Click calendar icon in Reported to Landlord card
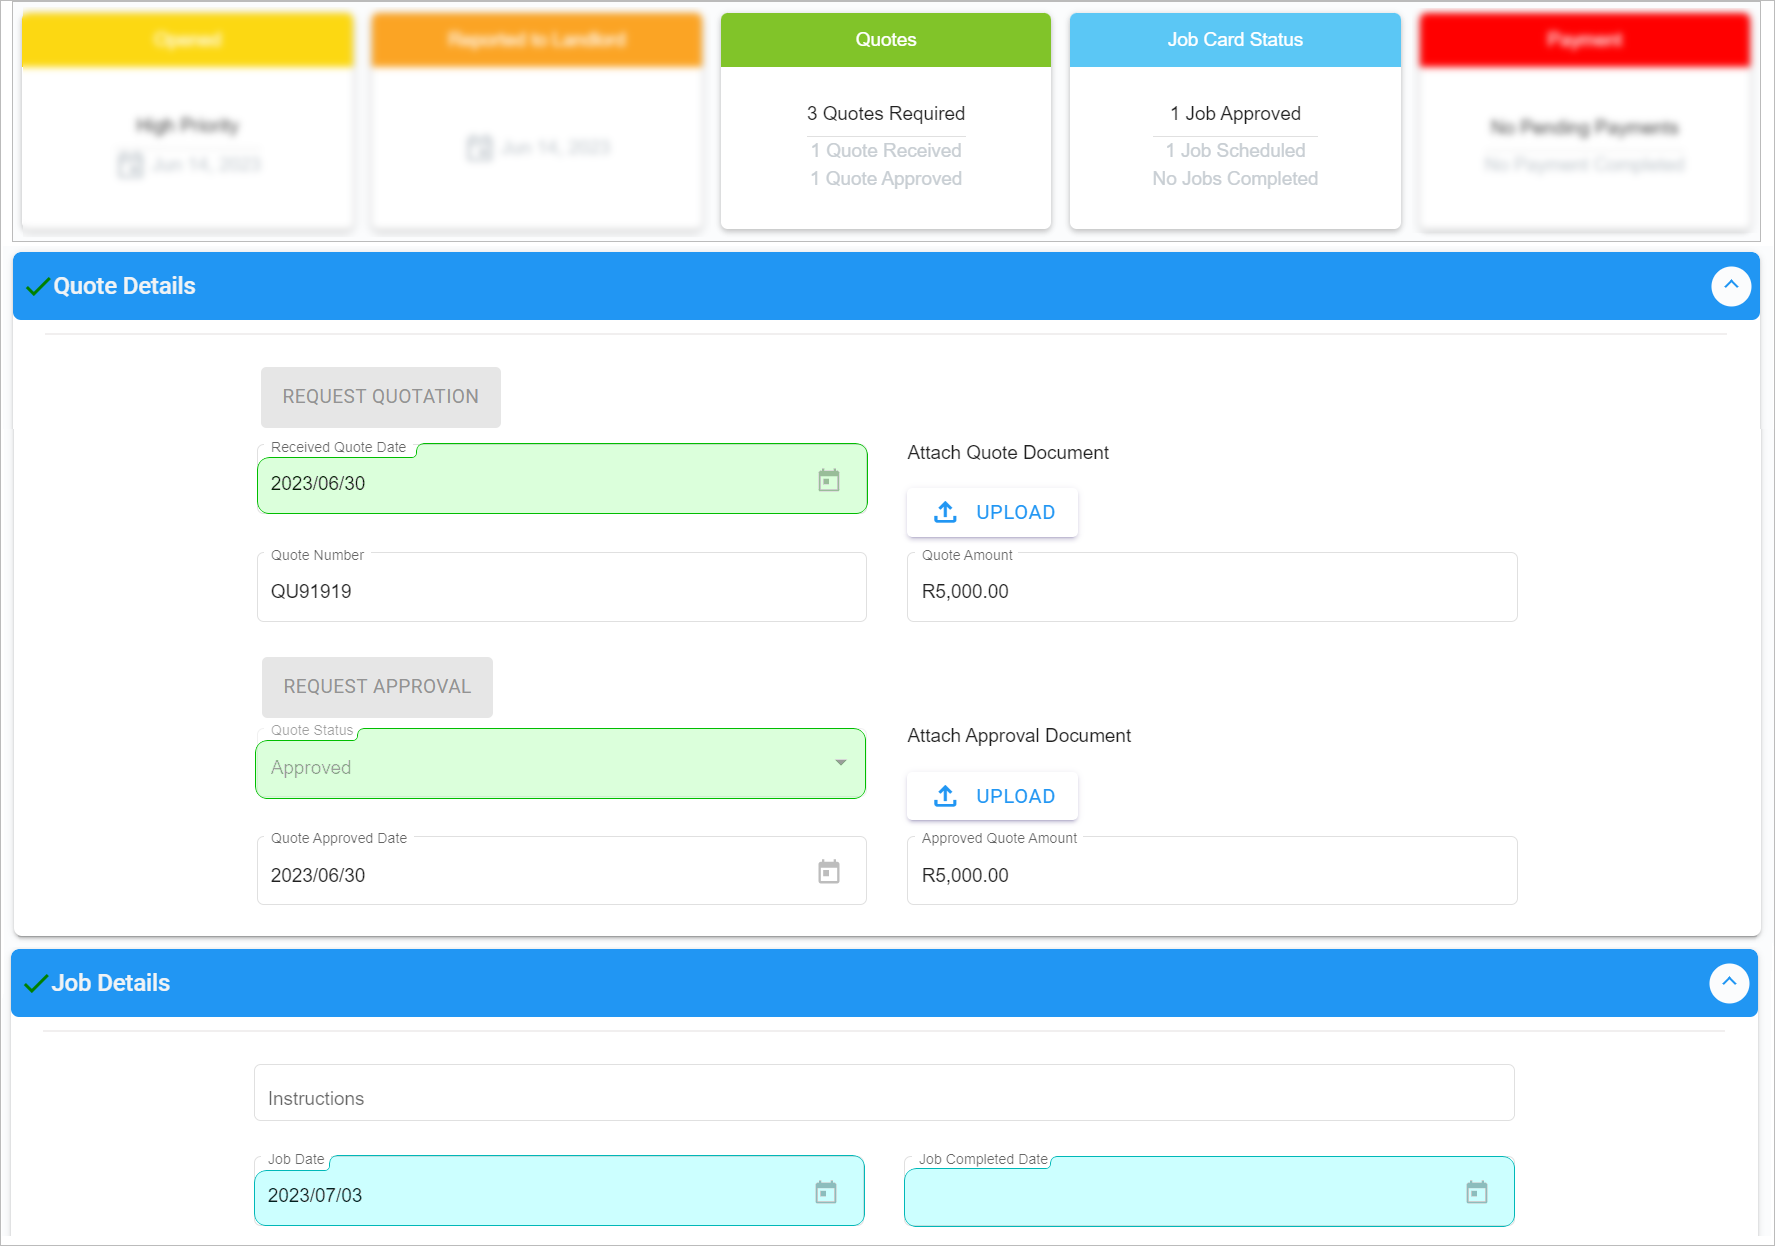This screenshot has width=1775, height=1246. pyautogui.click(x=480, y=148)
